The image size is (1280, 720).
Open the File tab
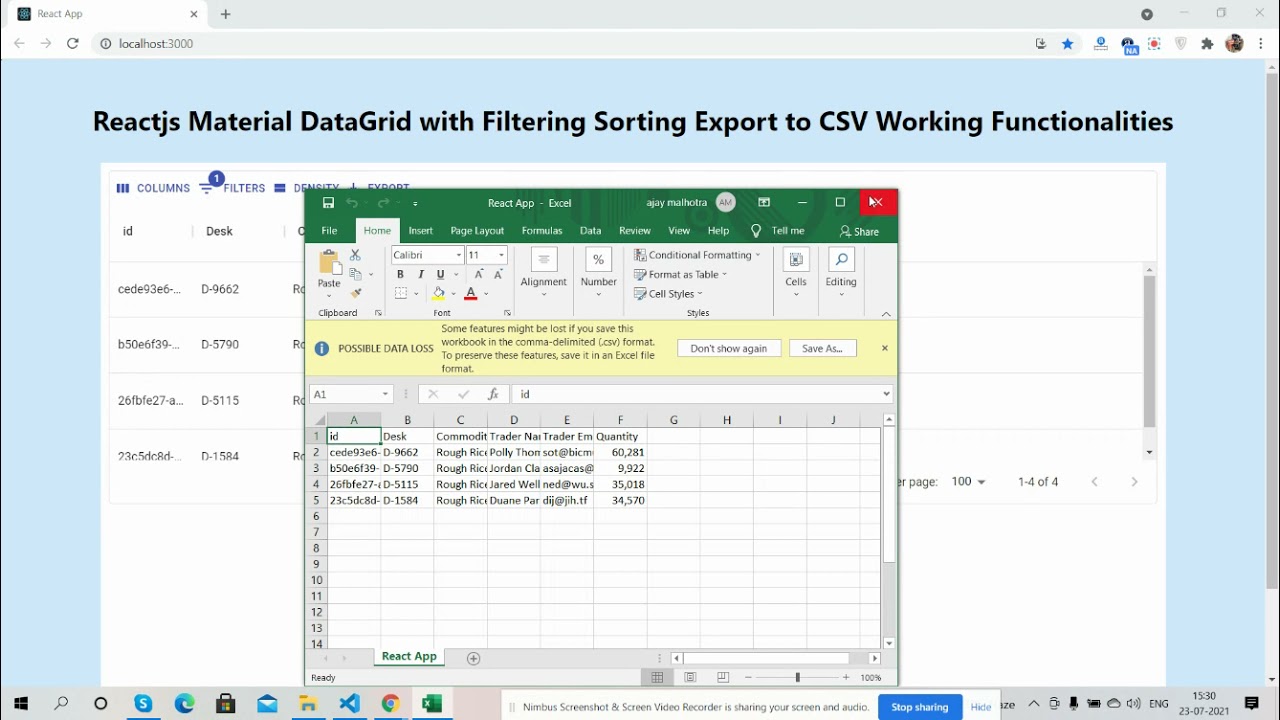pyautogui.click(x=329, y=231)
